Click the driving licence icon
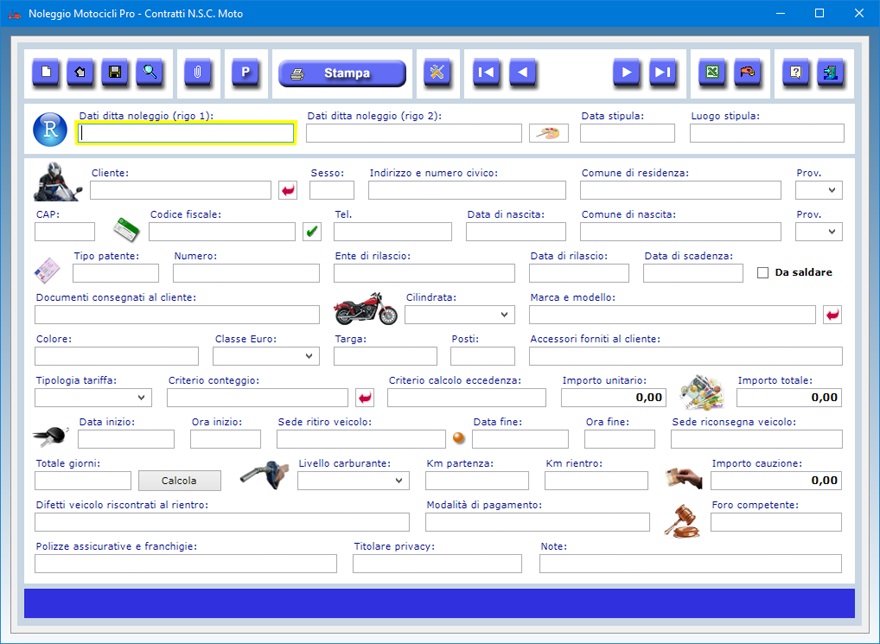 [x=47, y=270]
